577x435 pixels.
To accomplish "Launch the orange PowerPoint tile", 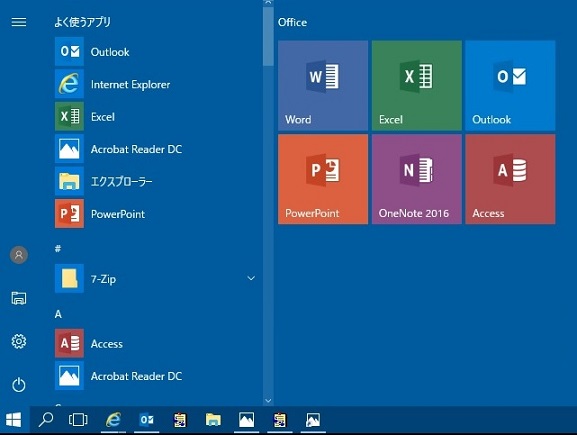I will coord(323,179).
